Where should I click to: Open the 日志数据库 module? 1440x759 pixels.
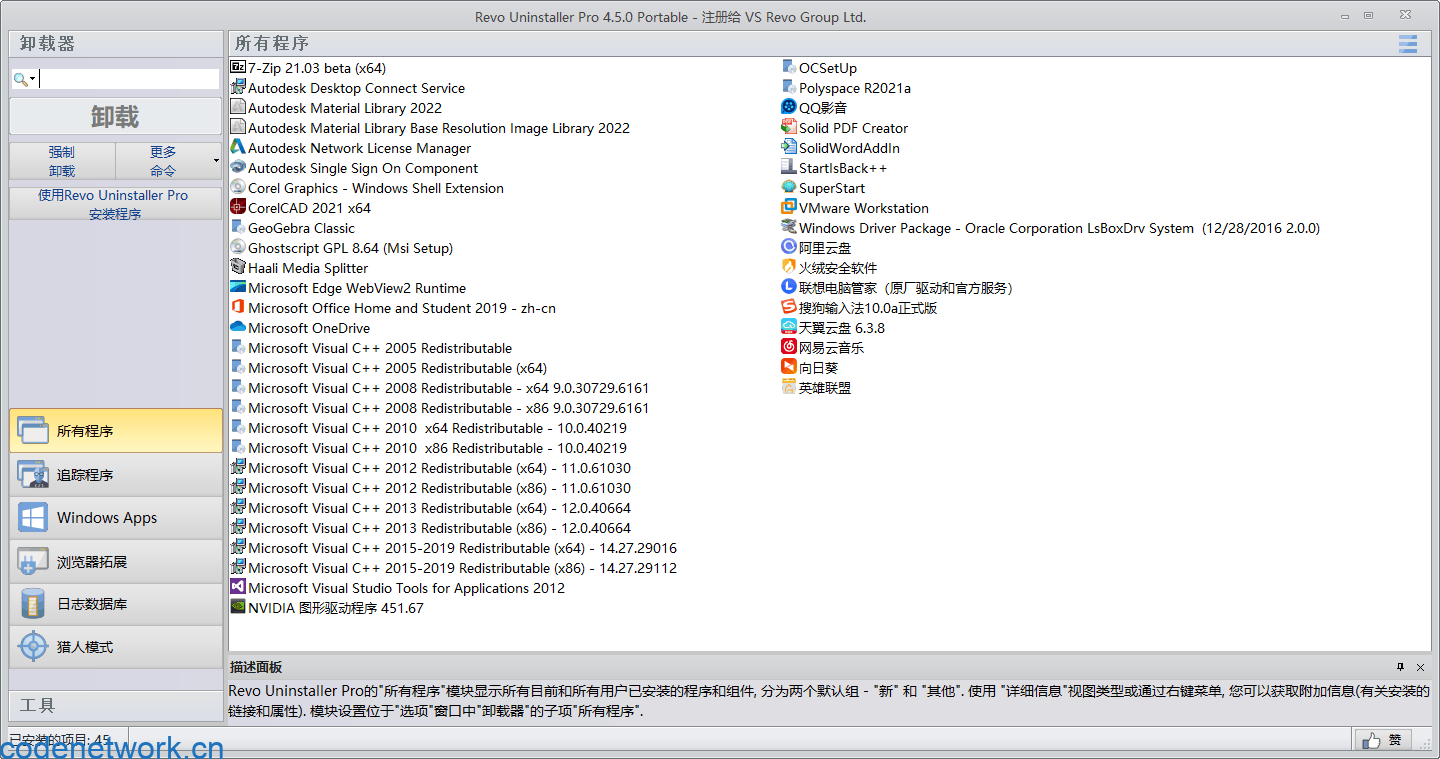[x=115, y=604]
